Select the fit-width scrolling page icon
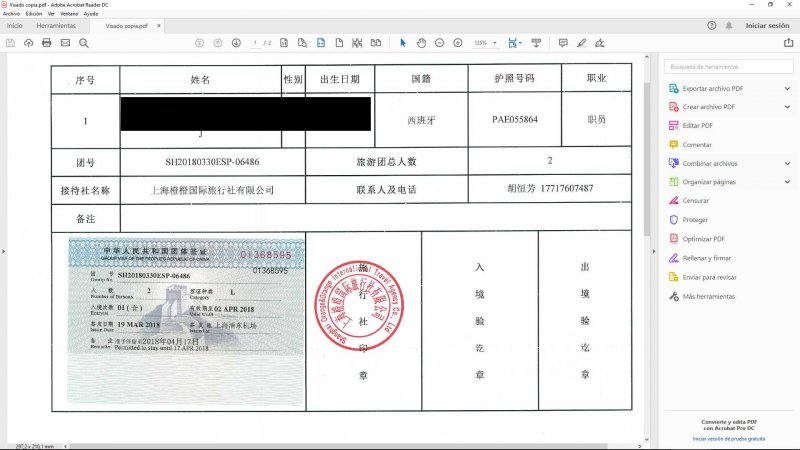This screenshot has height=450, width=800. click(x=321, y=43)
